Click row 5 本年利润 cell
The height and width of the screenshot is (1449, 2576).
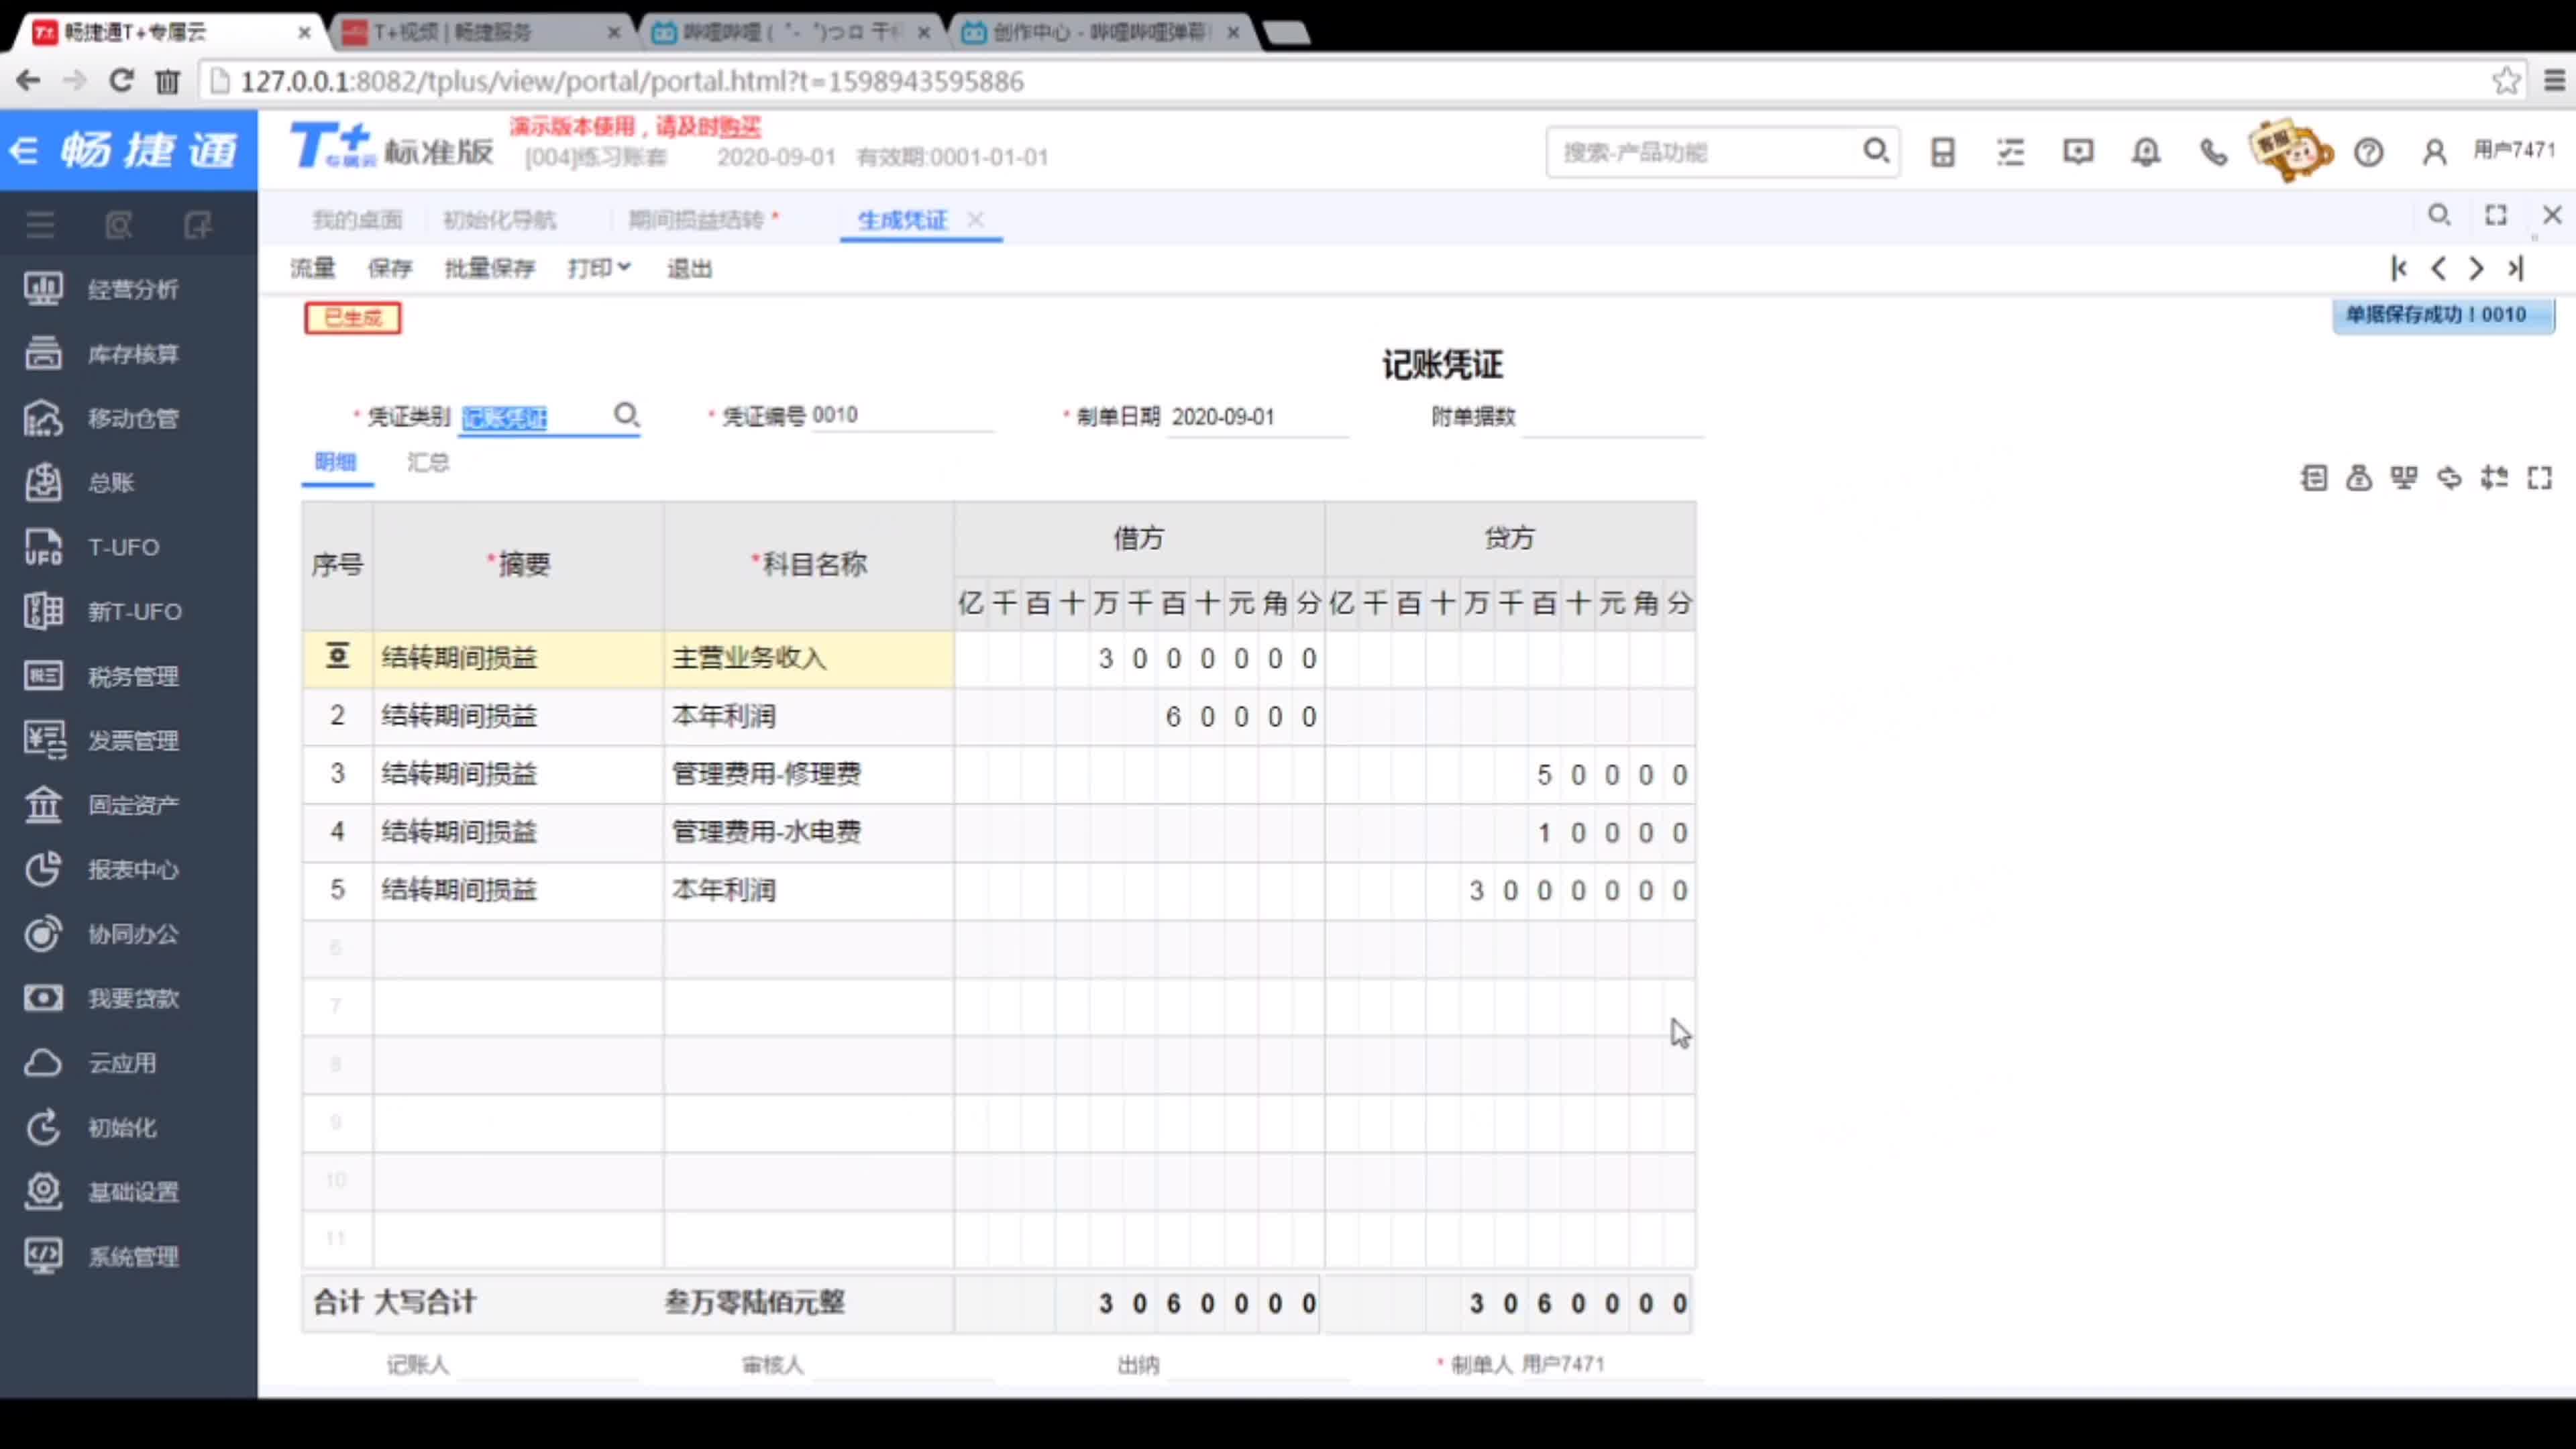[x=808, y=890]
